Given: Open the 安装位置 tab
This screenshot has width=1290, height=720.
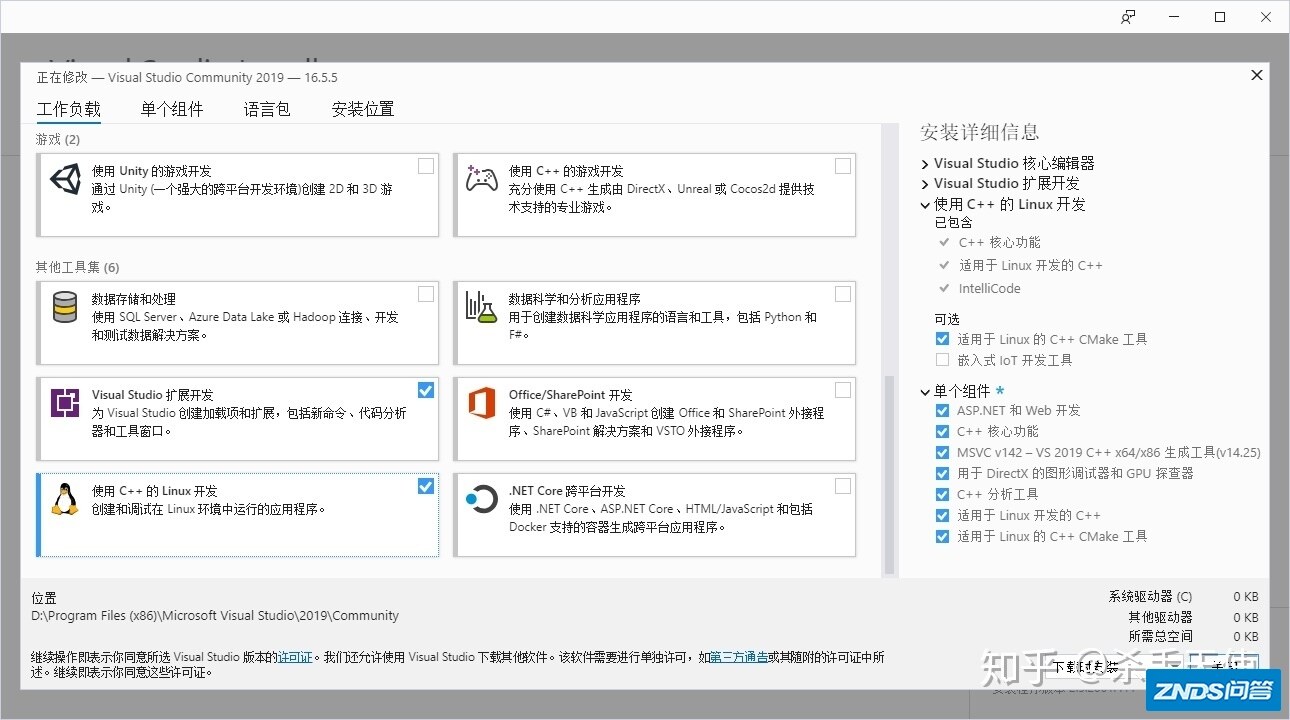Looking at the screenshot, I should tap(363, 109).
